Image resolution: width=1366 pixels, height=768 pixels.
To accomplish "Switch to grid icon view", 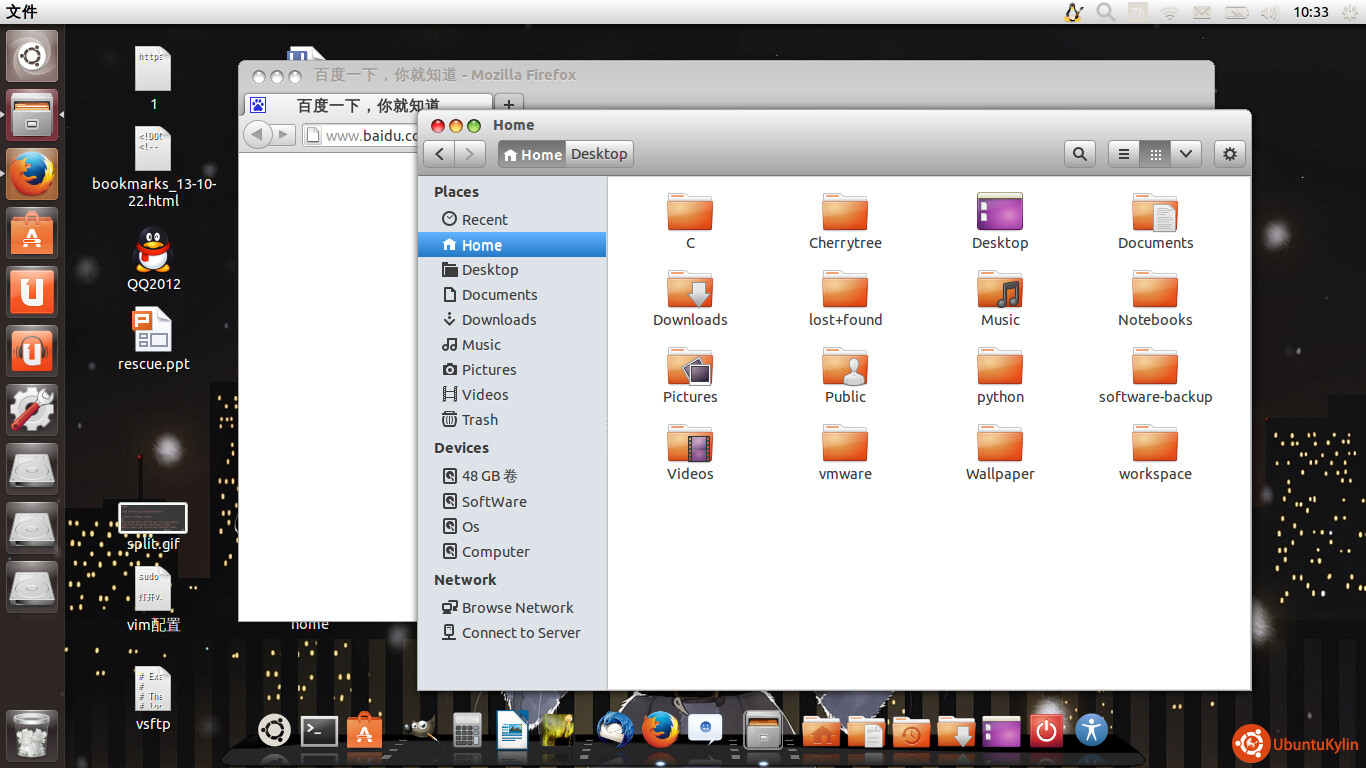I will (1155, 154).
